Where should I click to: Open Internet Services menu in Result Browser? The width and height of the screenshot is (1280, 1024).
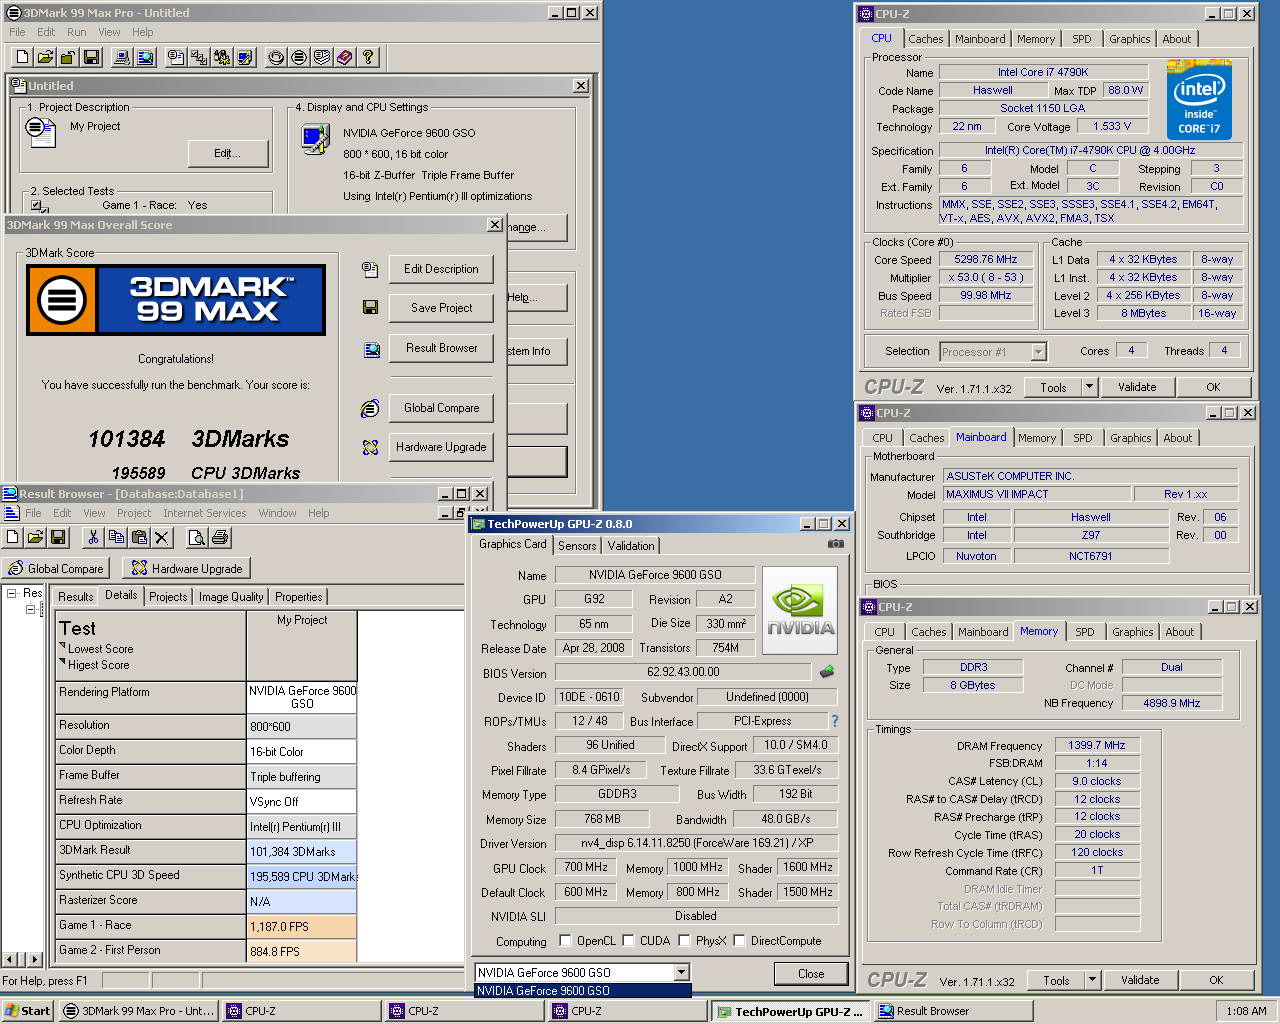205,513
